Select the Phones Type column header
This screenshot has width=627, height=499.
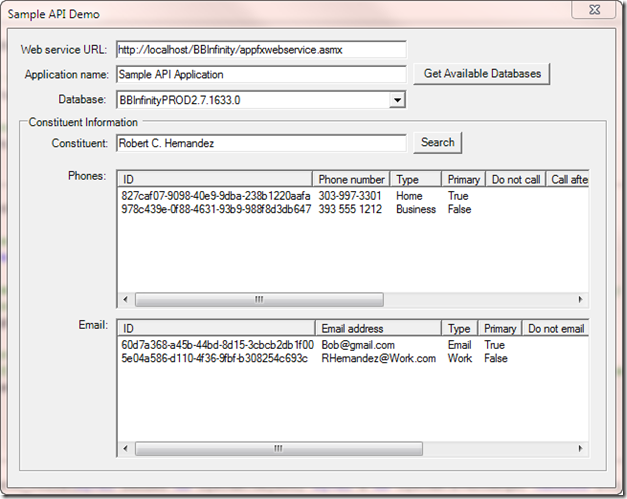click(414, 180)
